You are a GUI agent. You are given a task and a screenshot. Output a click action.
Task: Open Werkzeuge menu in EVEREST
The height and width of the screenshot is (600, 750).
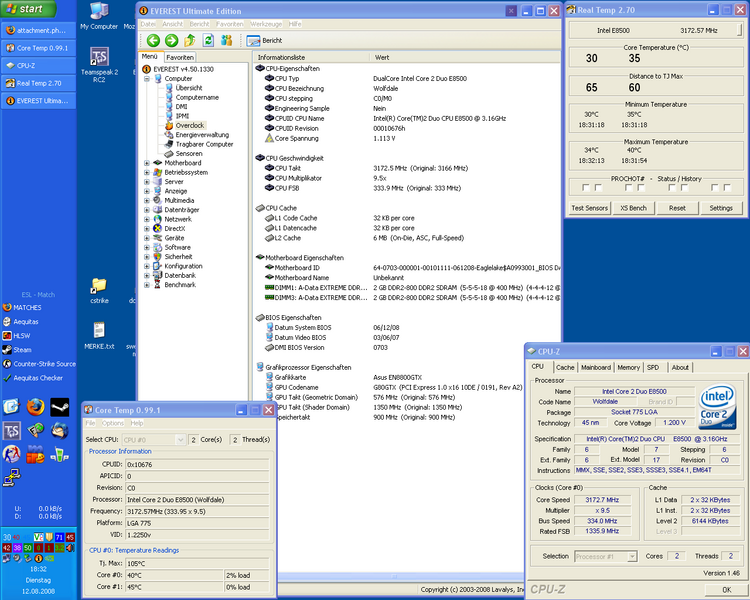tap(266, 24)
